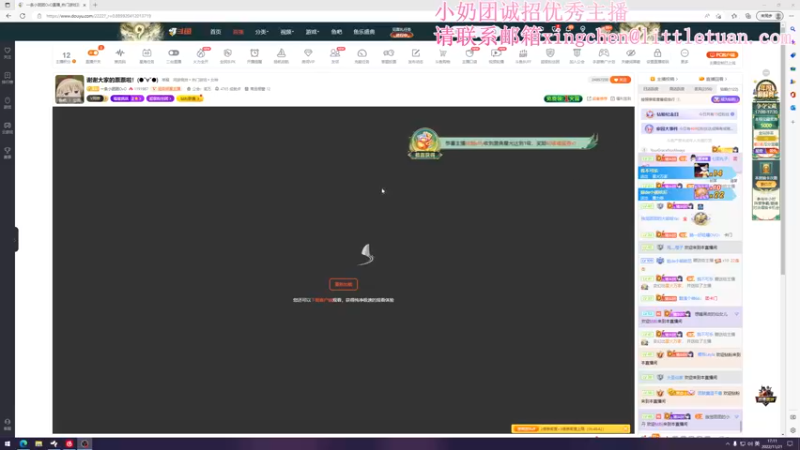Click the yellow badge under the stream title
This screenshot has width=800, height=450.
tap(190, 98)
